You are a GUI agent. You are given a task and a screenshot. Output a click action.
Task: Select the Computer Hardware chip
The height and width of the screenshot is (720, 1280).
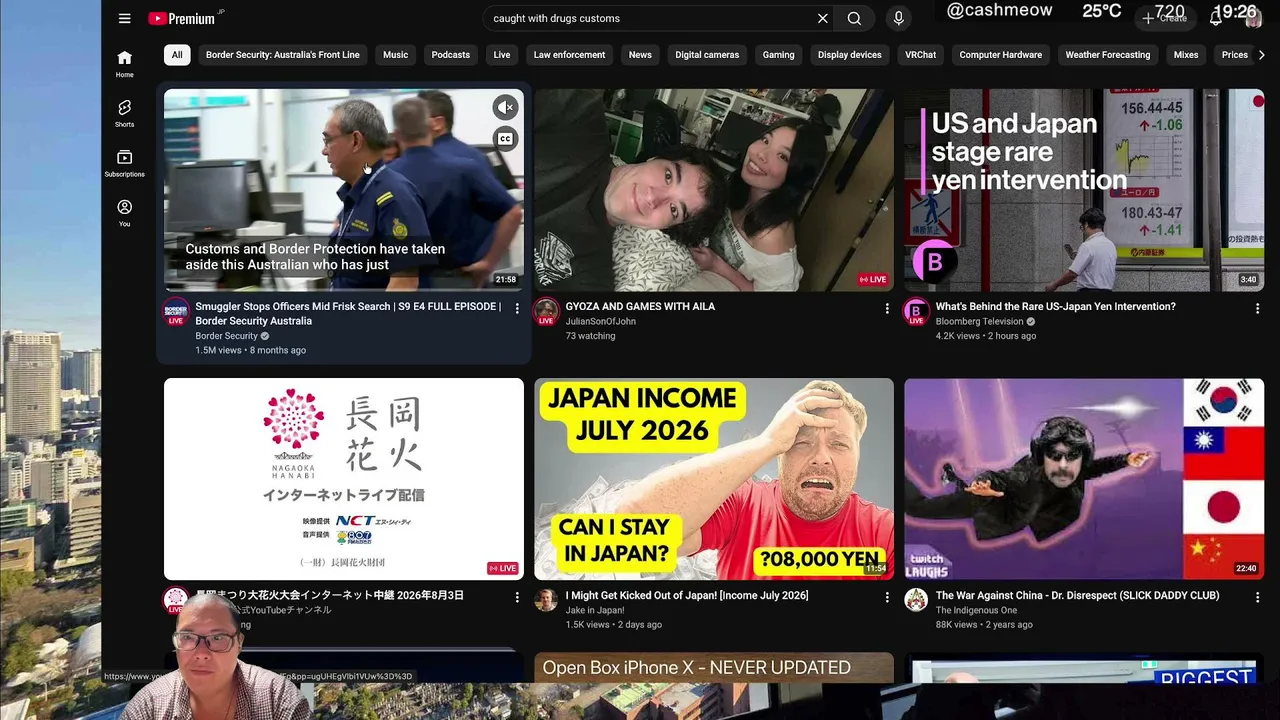tap(1000, 55)
